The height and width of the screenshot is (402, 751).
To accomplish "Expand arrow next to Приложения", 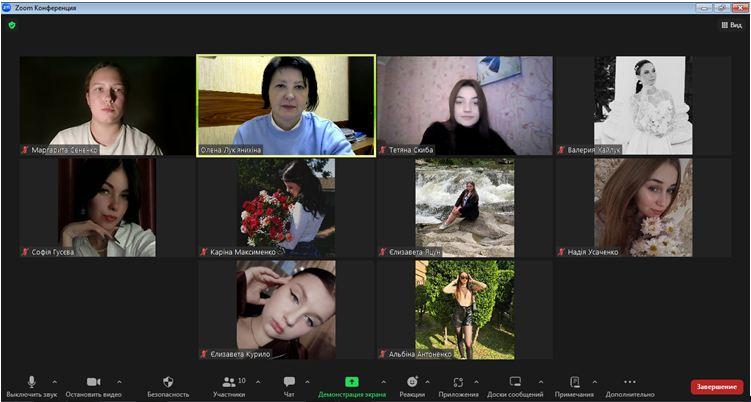I will (x=476, y=382).
